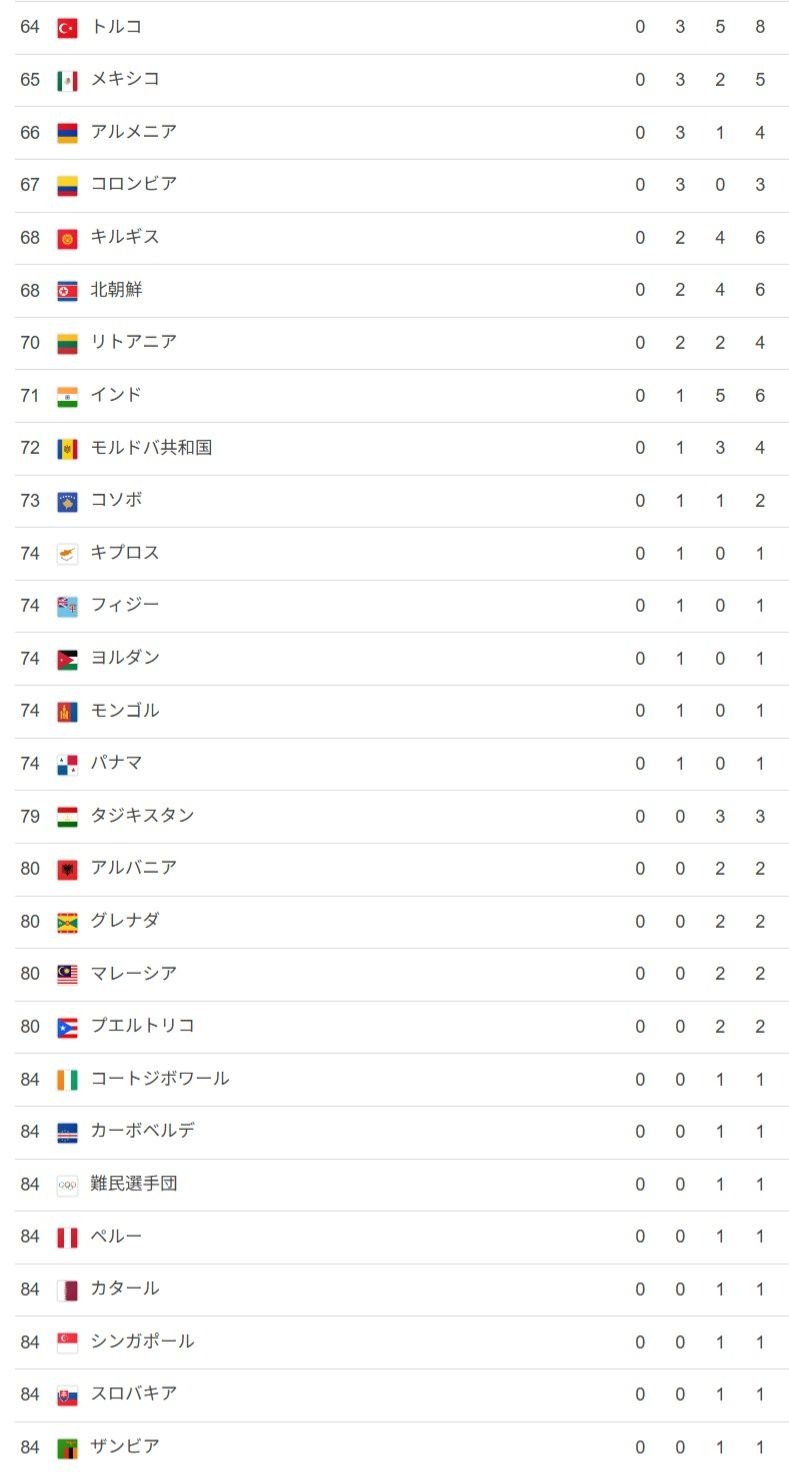Click the Zambia flag icon
The width and height of the screenshot is (789, 1479).
click(x=67, y=1448)
